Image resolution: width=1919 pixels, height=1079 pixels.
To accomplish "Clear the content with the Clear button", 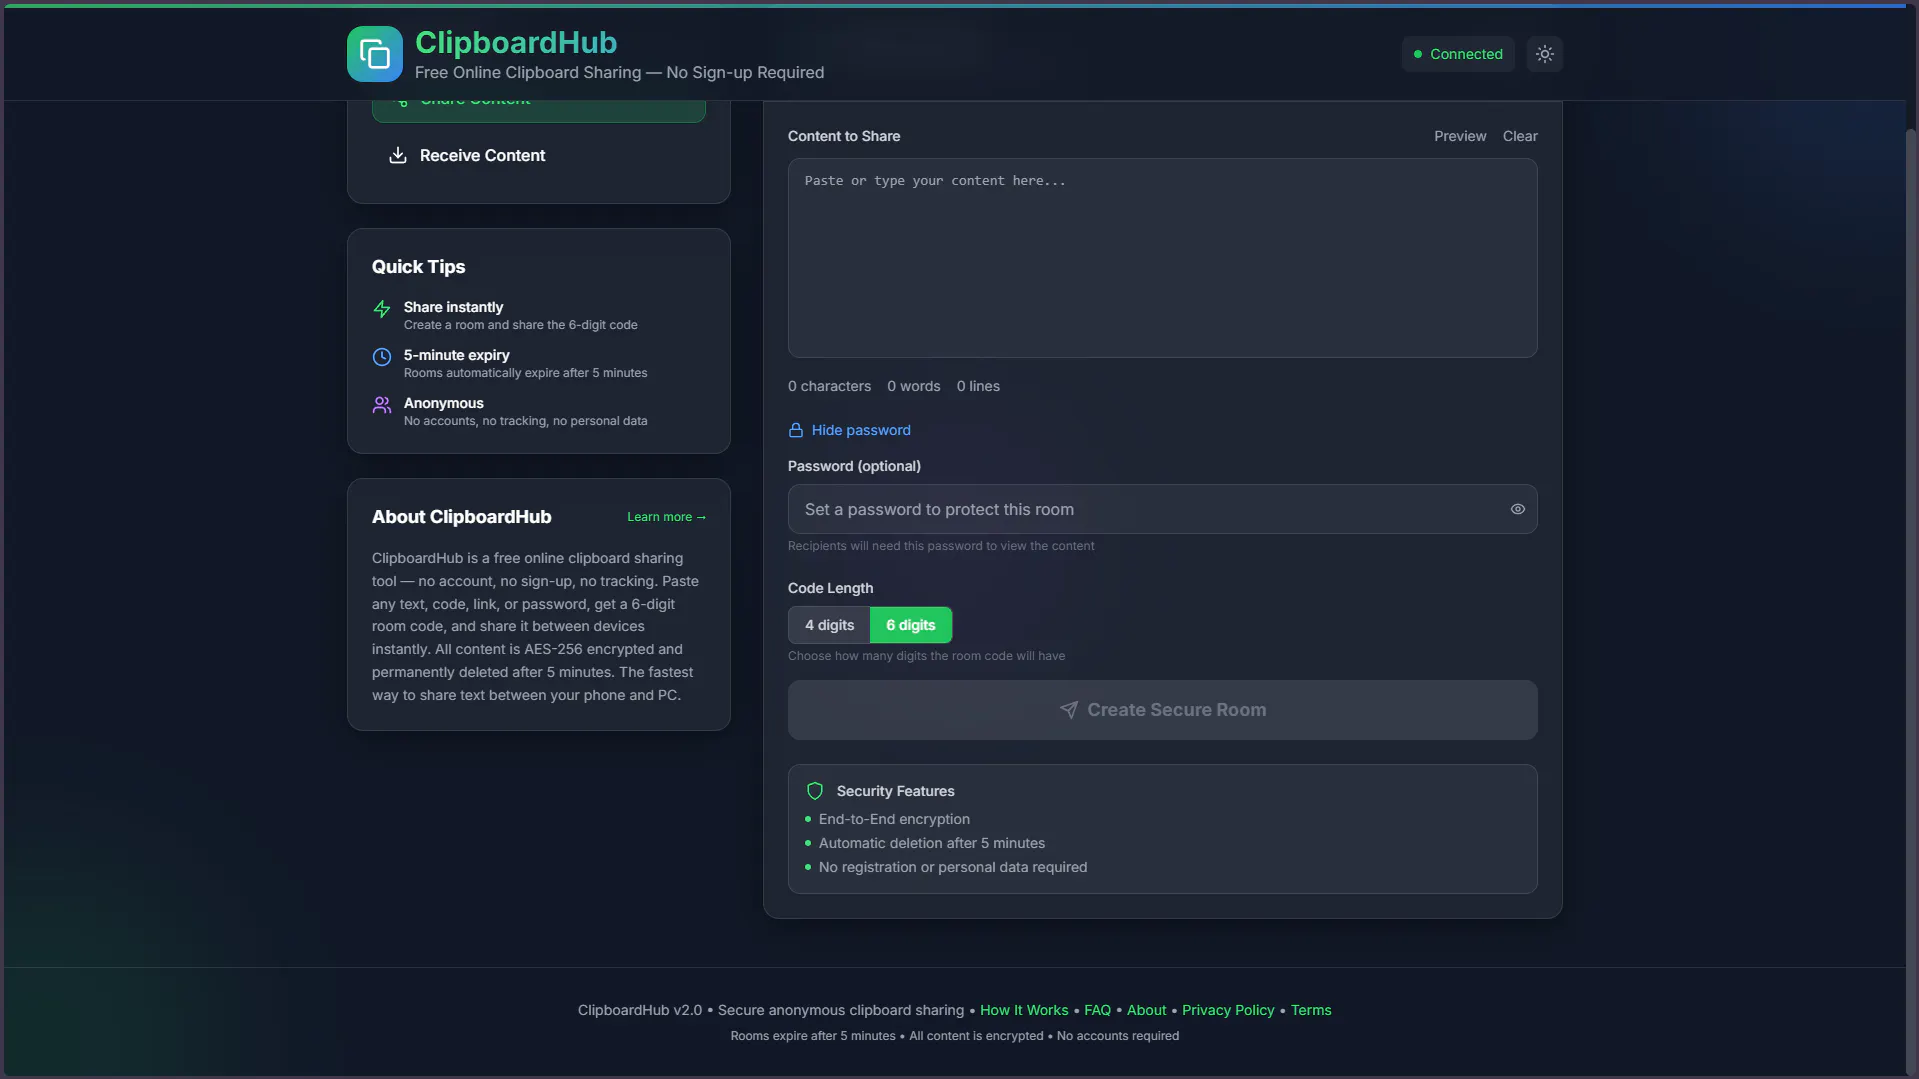I will [1520, 136].
